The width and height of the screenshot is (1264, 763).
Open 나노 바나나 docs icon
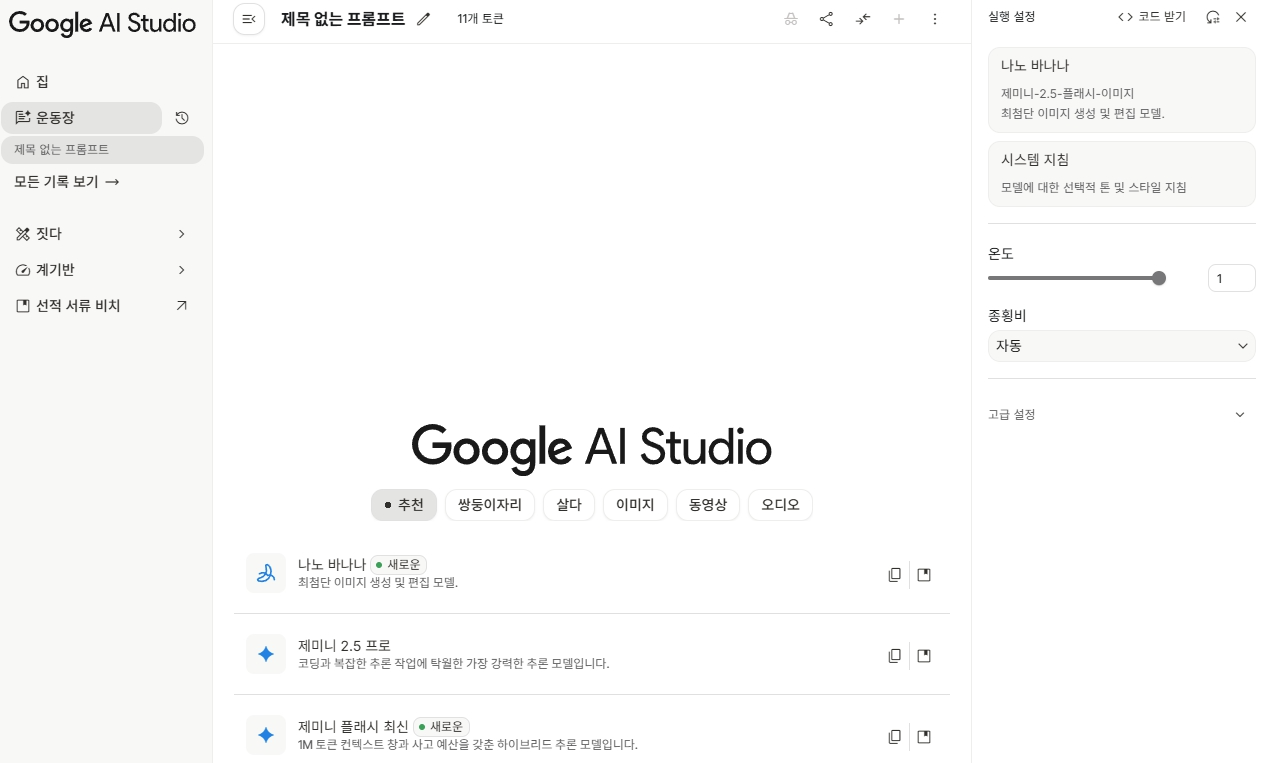coord(924,575)
